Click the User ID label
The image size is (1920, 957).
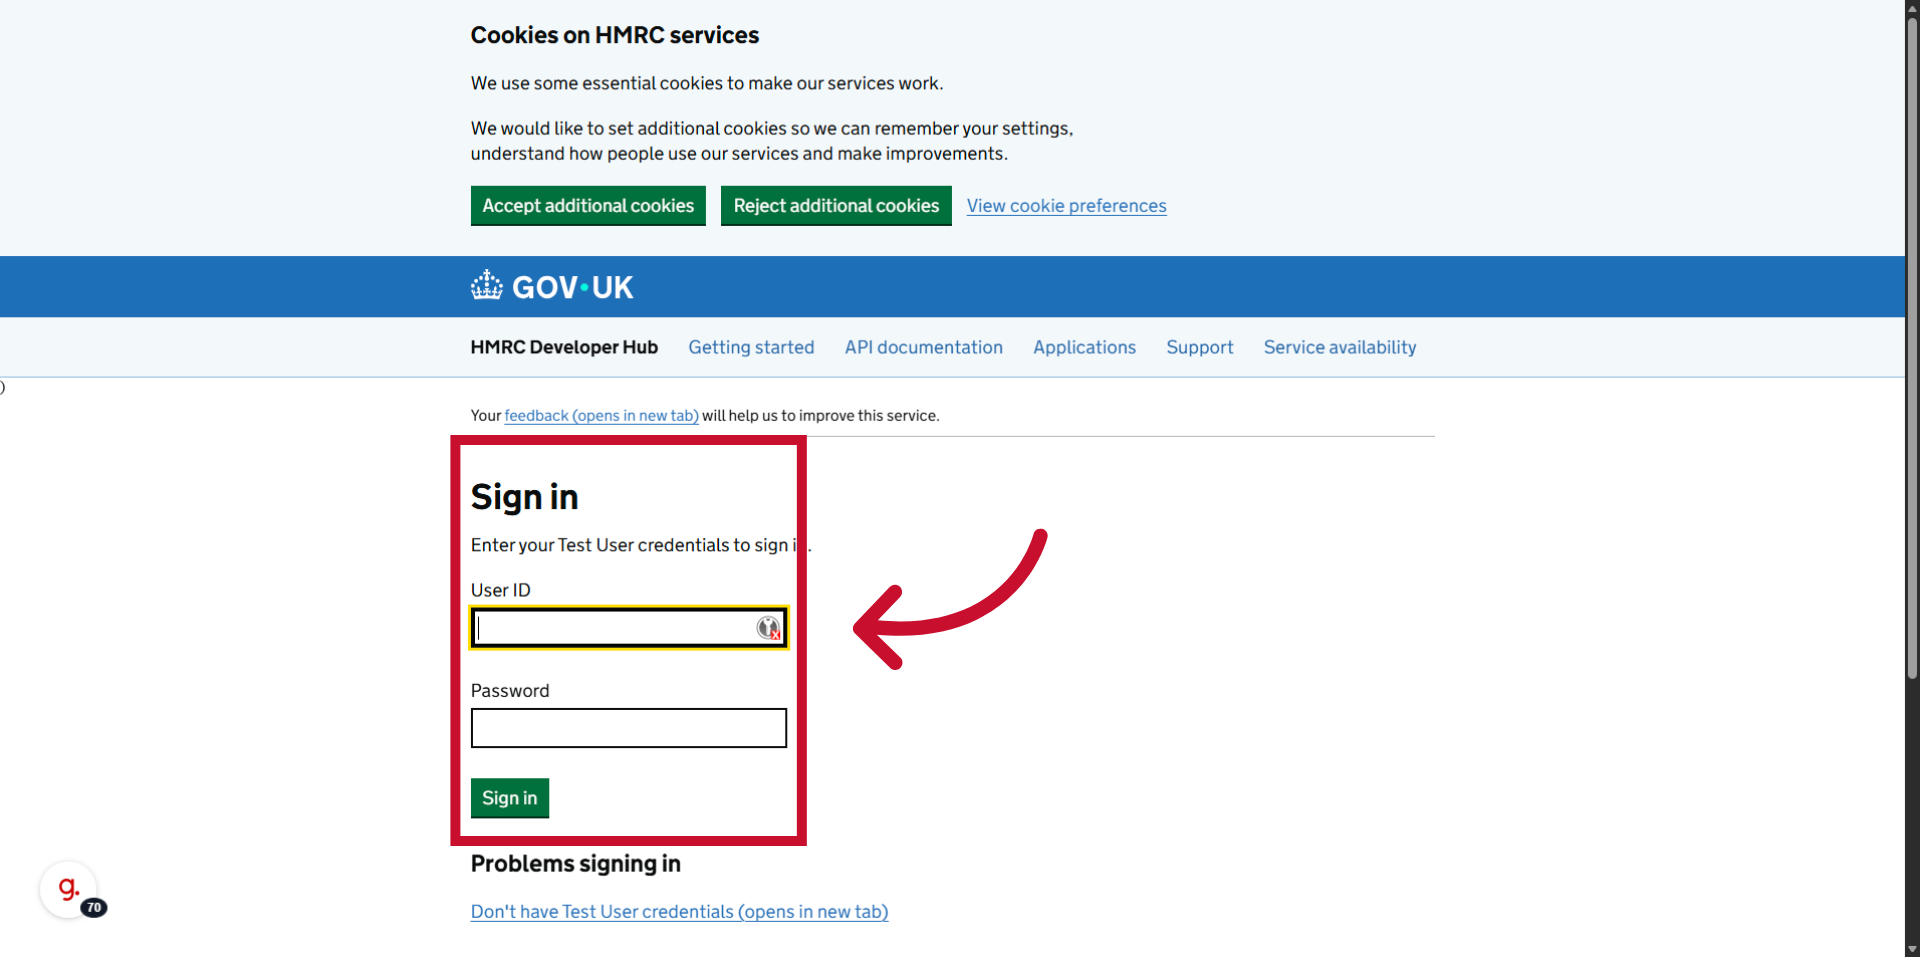click(x=501, y=590)
